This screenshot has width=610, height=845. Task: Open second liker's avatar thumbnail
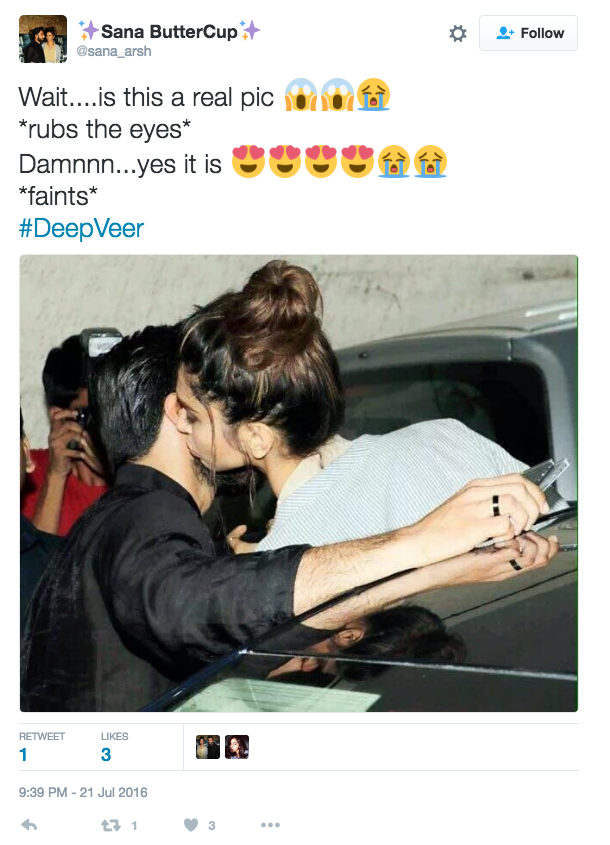(237, 747)
